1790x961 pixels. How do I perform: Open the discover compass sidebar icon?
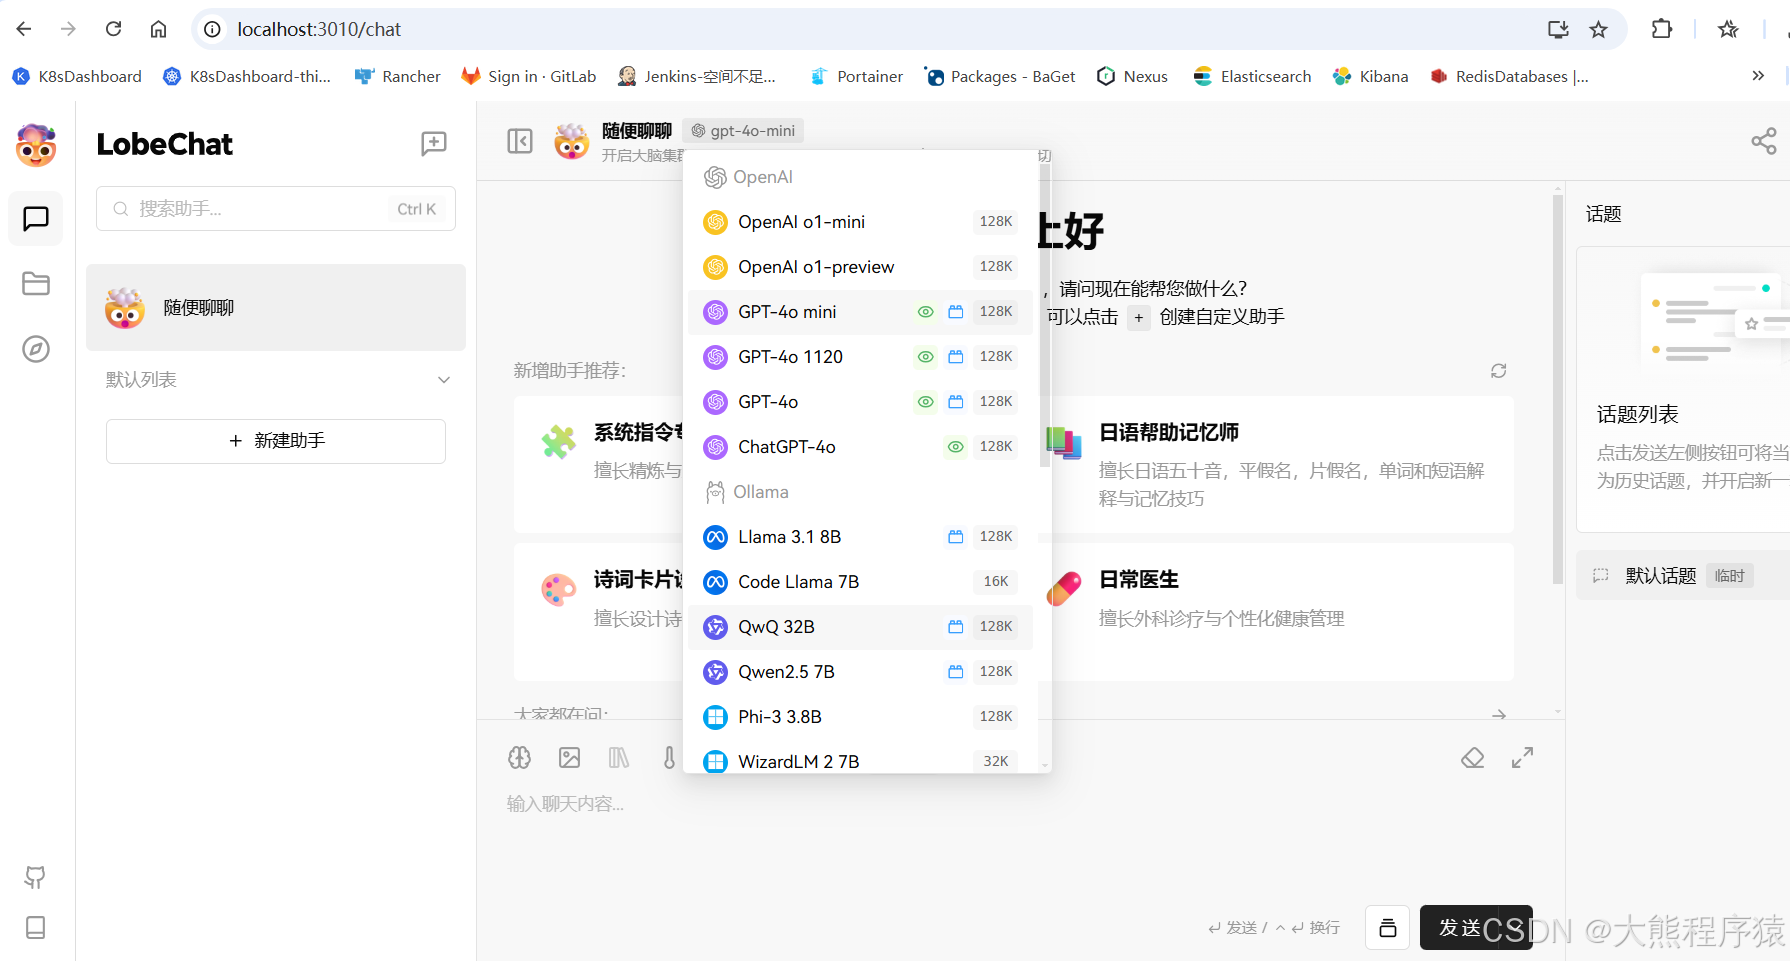click(36, 349)
